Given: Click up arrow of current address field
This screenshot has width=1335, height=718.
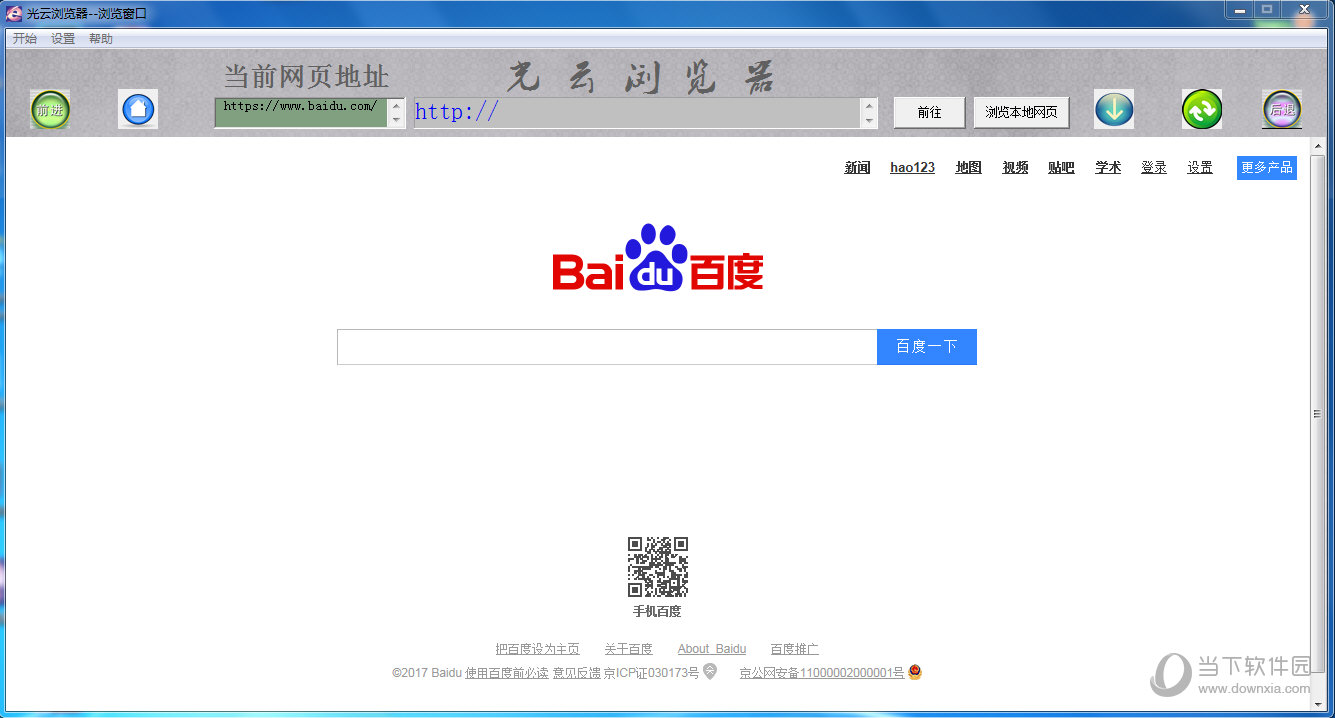Looking at the screenshot, I should click(396, 105).
